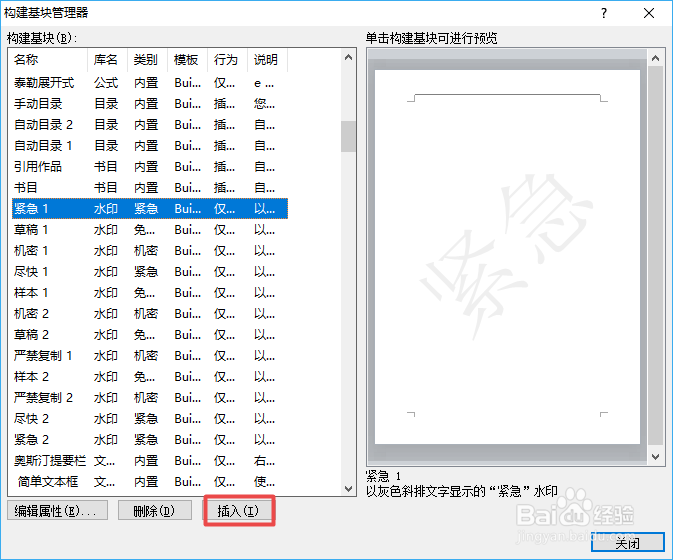Screen dimensions: 673x560
Task: Select the 严禁复制 2 watermark
Action: tap(150, 398)
